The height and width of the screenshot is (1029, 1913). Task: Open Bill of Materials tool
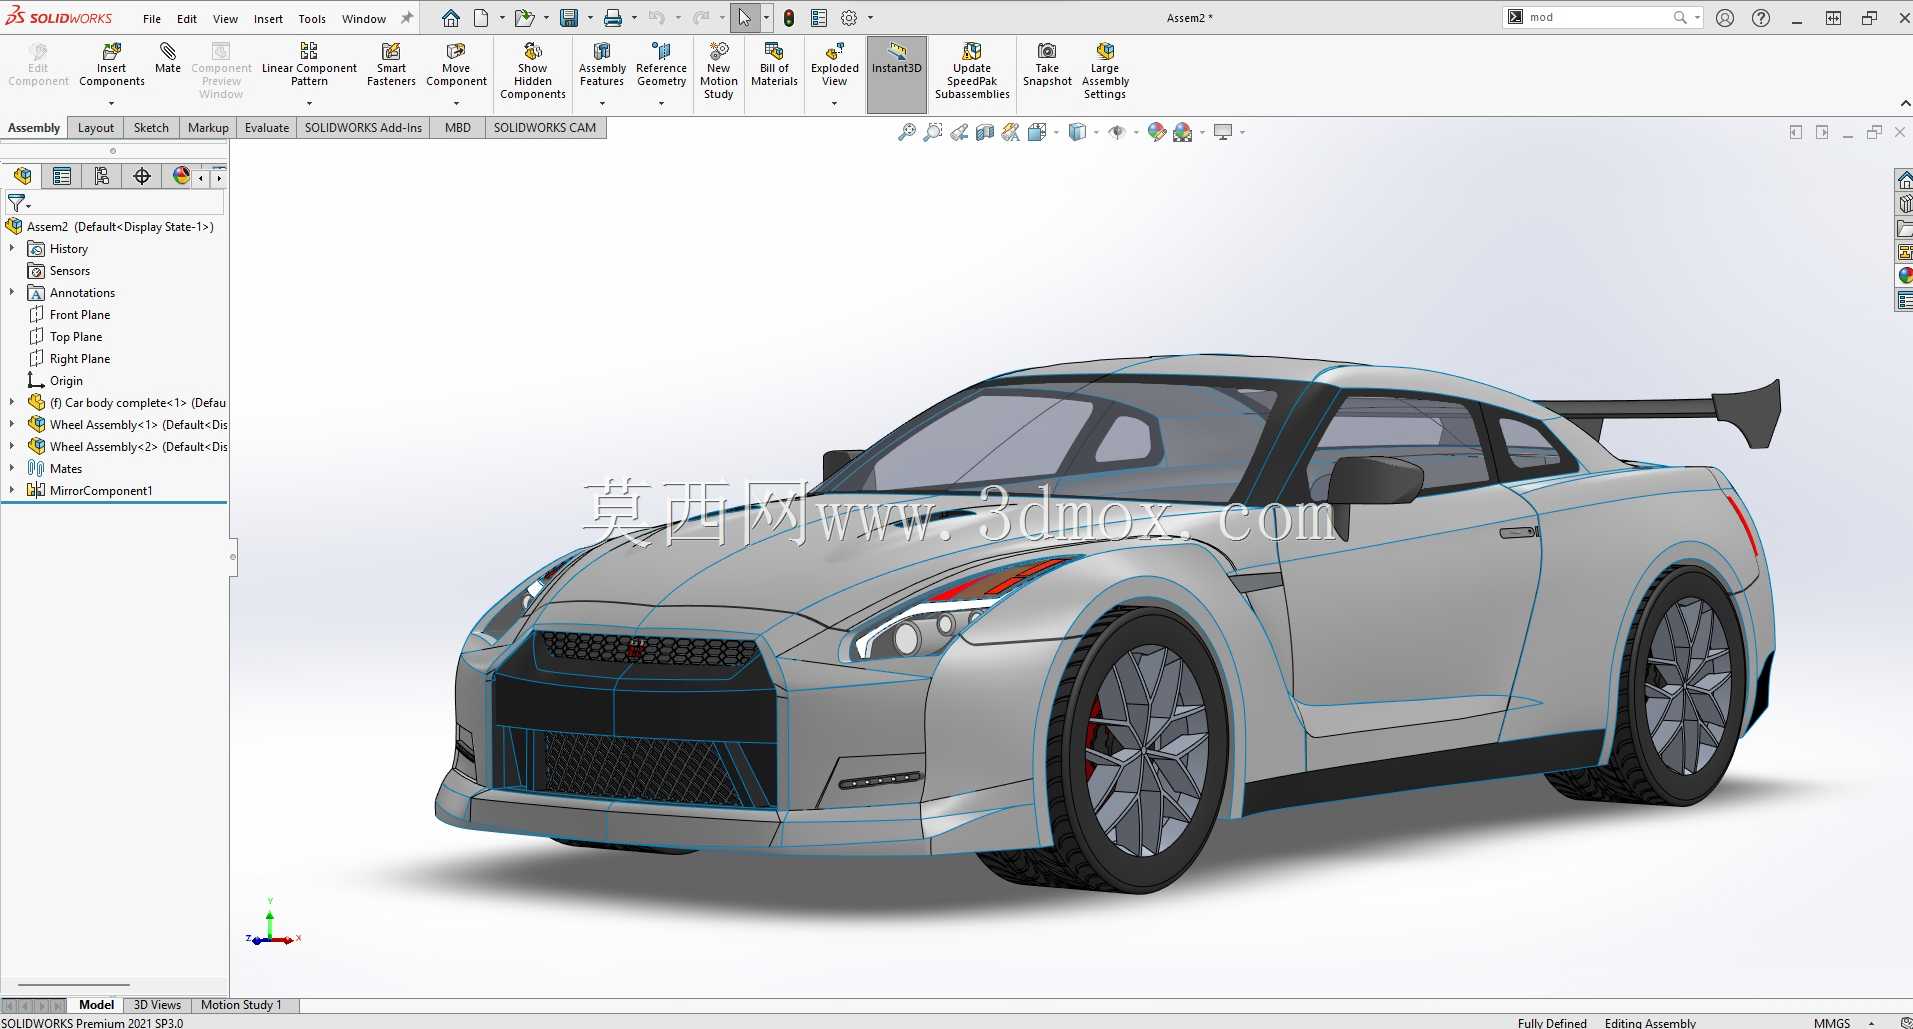tap(774, 66)
